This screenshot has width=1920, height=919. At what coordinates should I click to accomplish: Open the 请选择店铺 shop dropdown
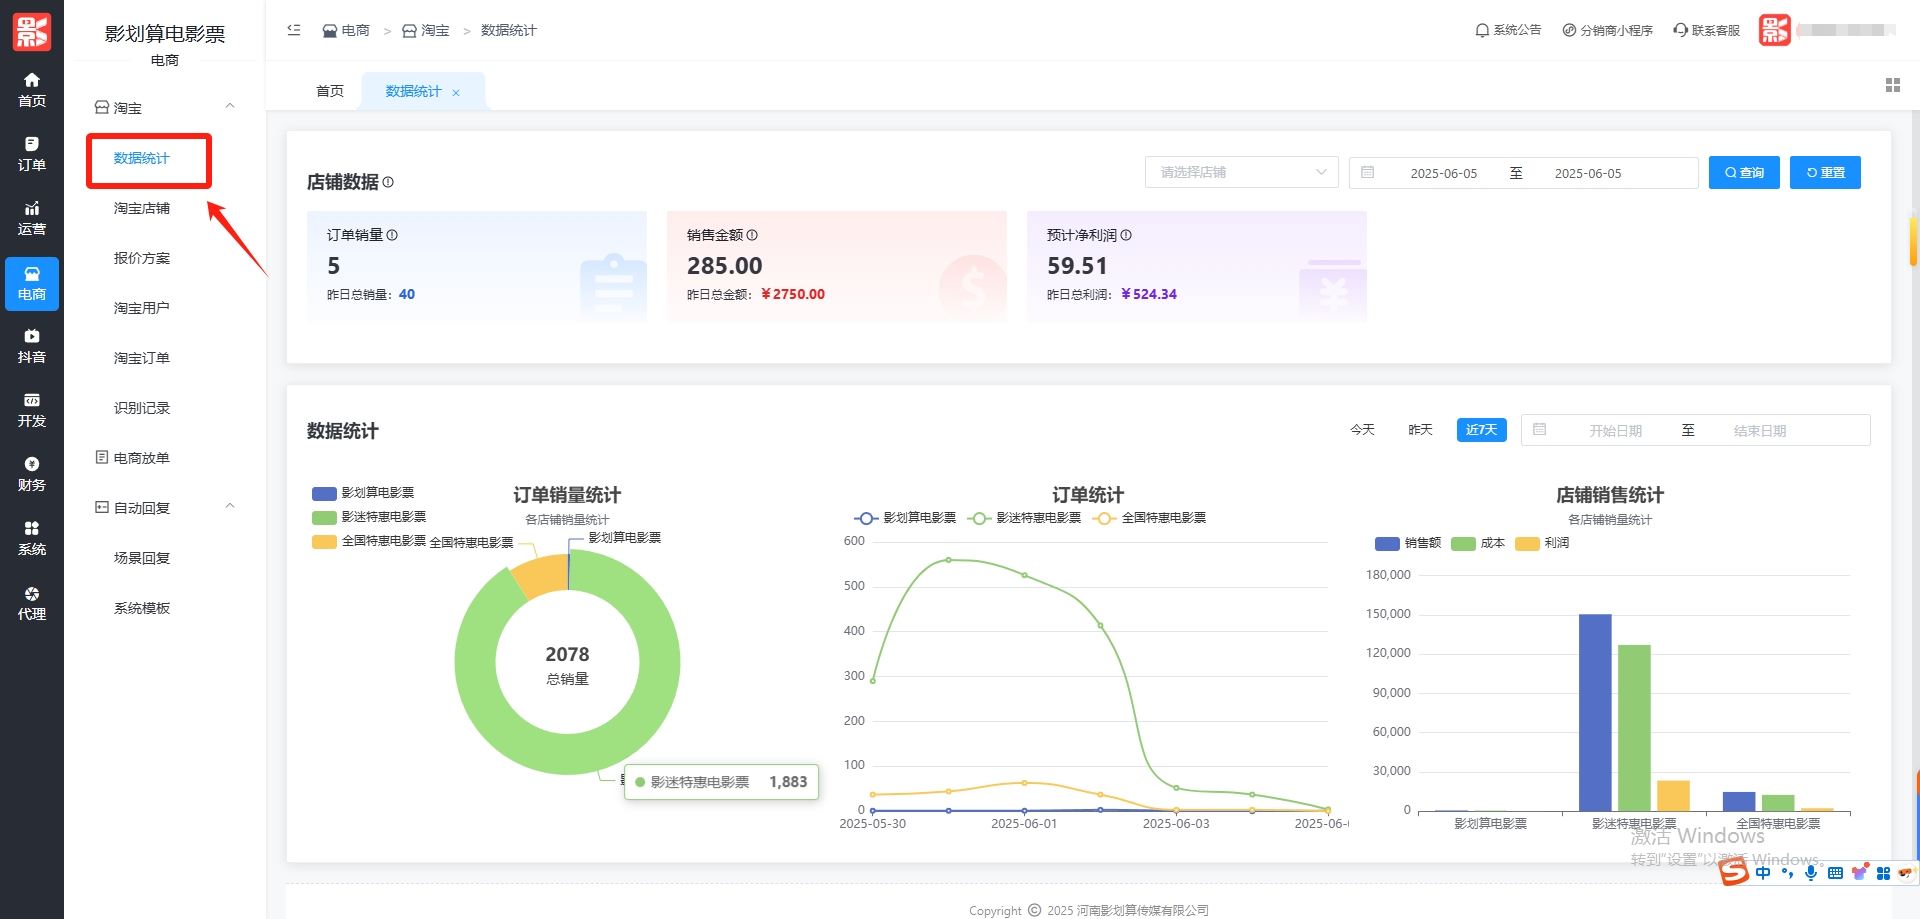[x=1242, y=172]
